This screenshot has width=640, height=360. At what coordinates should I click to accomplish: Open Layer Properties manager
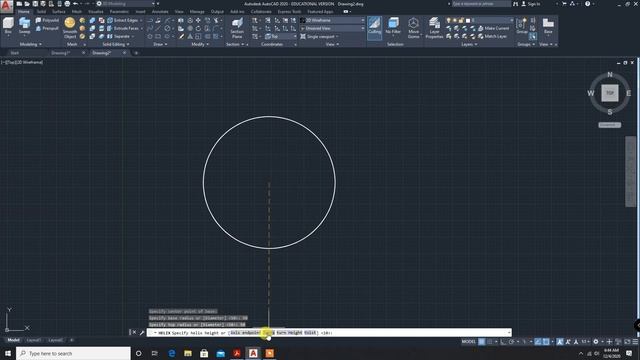pyautogui.click(x=434, y=28)
